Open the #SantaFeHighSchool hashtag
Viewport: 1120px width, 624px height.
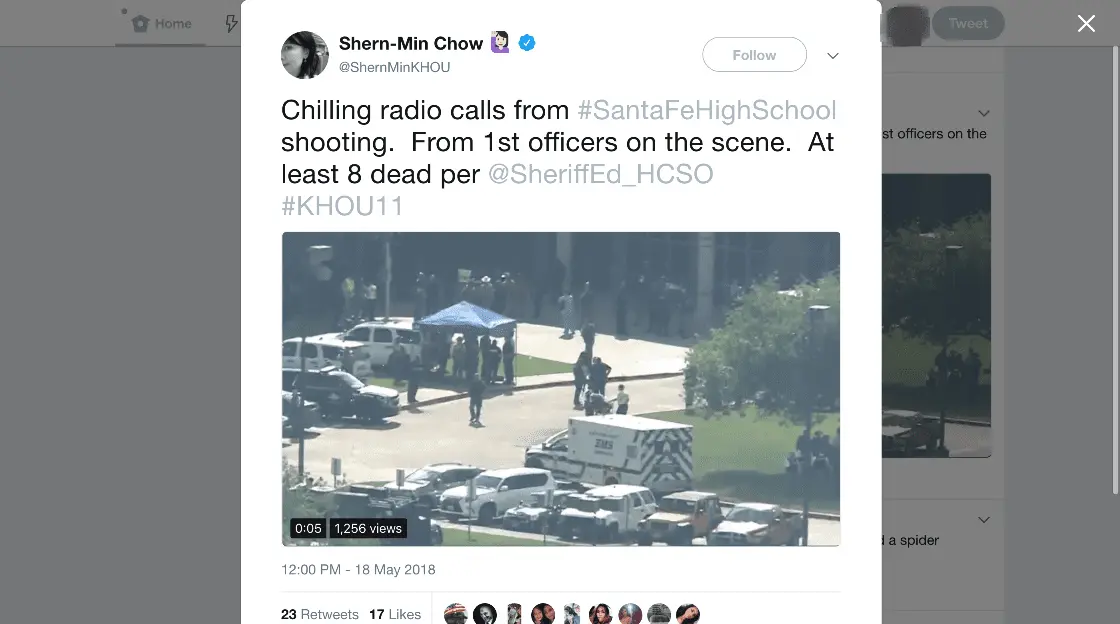pos(706,110)
